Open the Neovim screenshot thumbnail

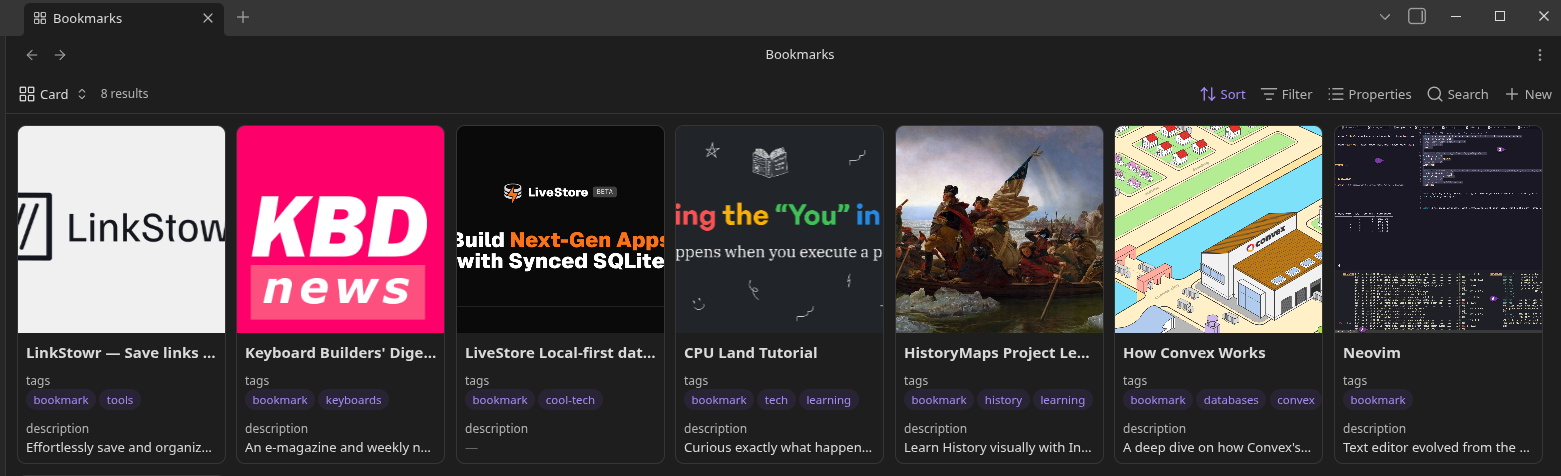pos(1438,229)
